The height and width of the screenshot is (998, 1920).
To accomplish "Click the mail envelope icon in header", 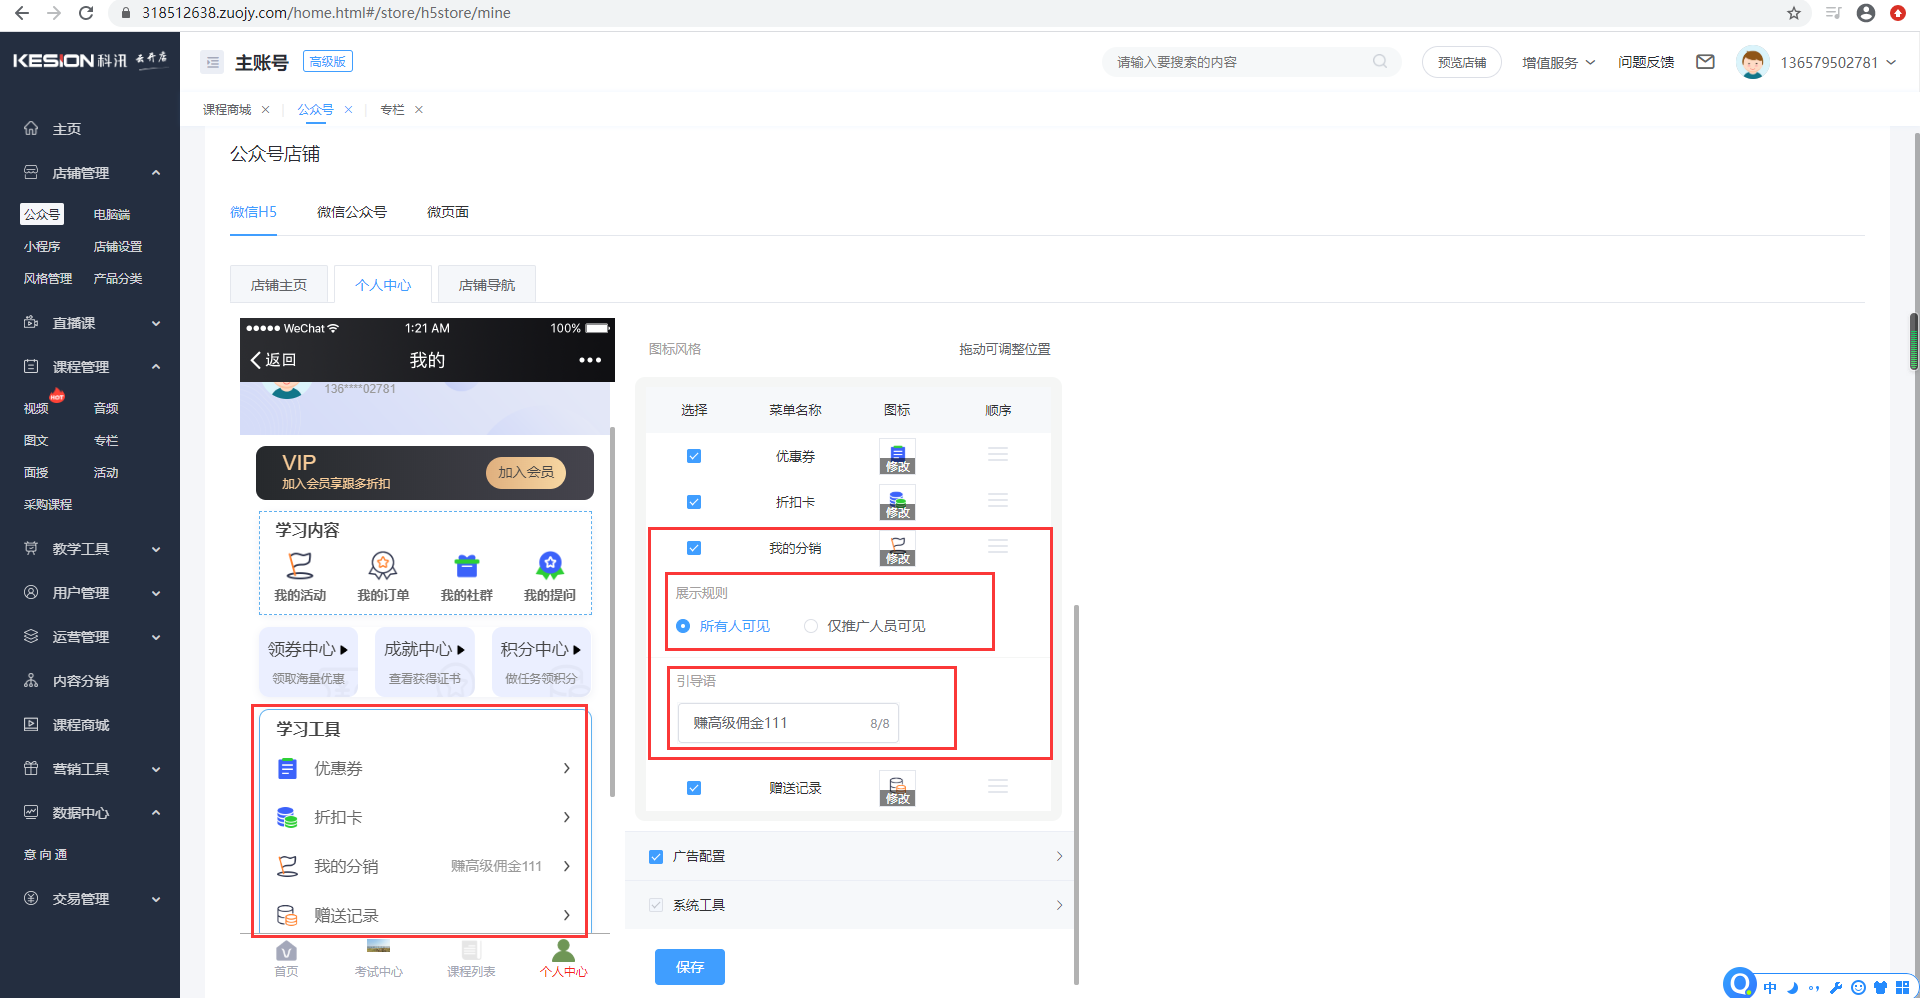I will point(1705,62).
